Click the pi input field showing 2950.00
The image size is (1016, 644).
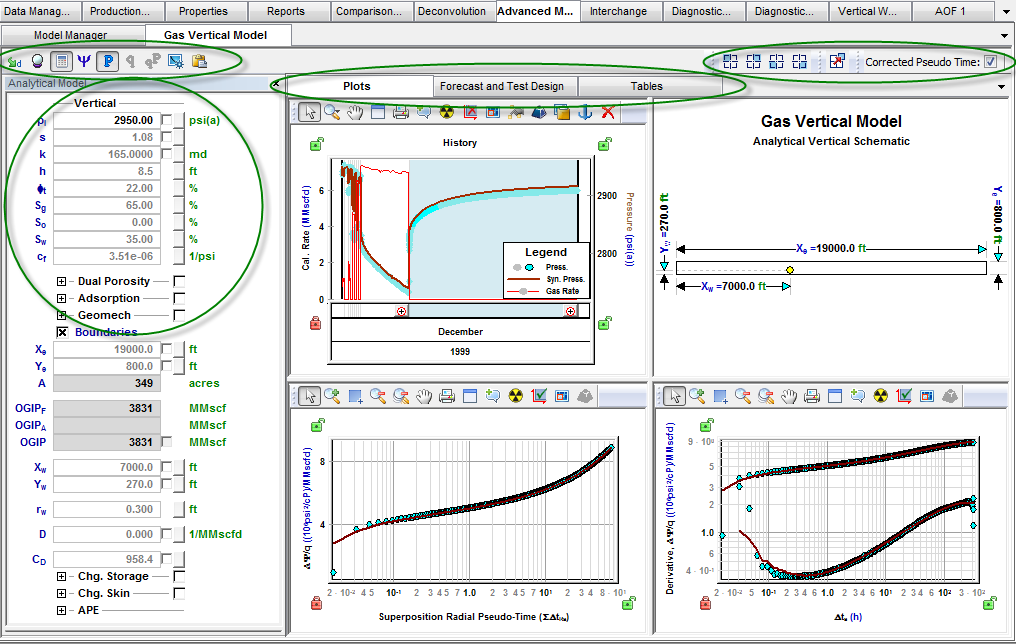[x=106, y=120]
